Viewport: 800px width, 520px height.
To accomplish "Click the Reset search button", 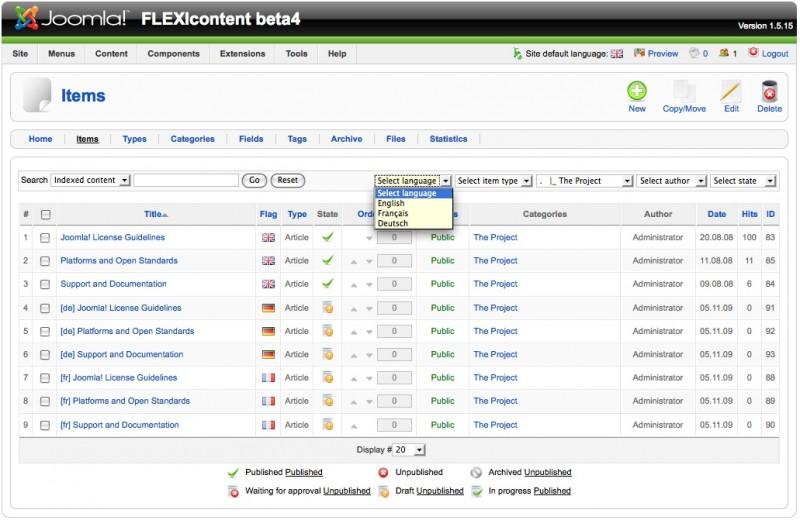I will (288, 180).
